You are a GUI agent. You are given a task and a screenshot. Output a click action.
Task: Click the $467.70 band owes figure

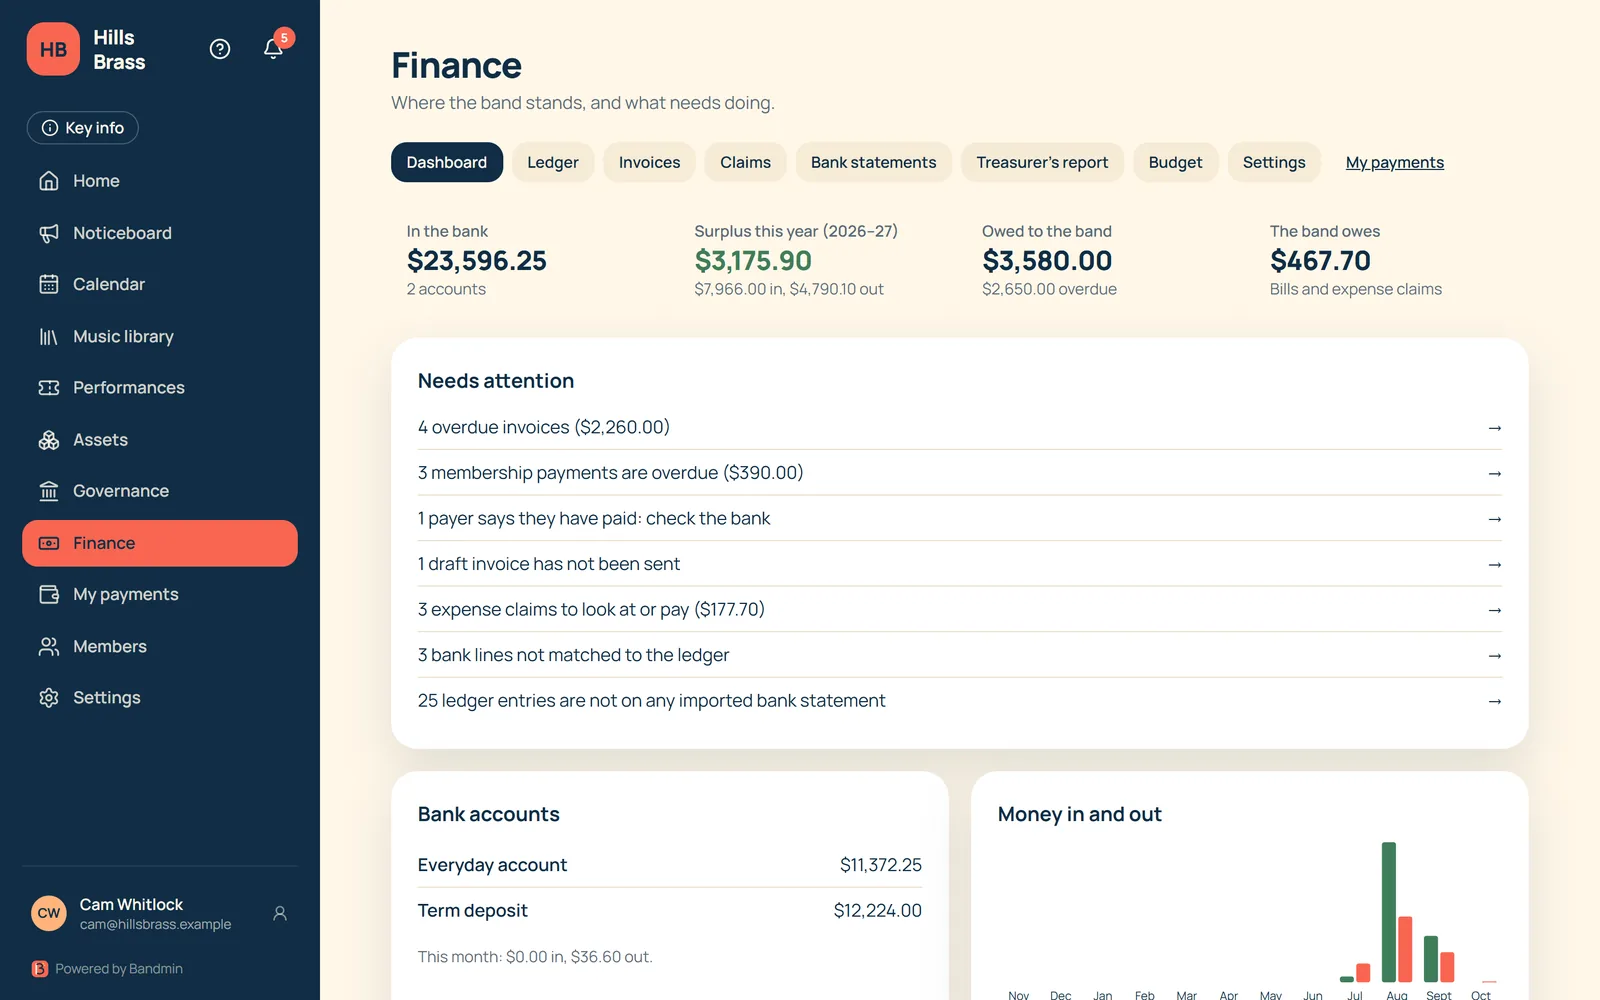[x=1320, y=261]
